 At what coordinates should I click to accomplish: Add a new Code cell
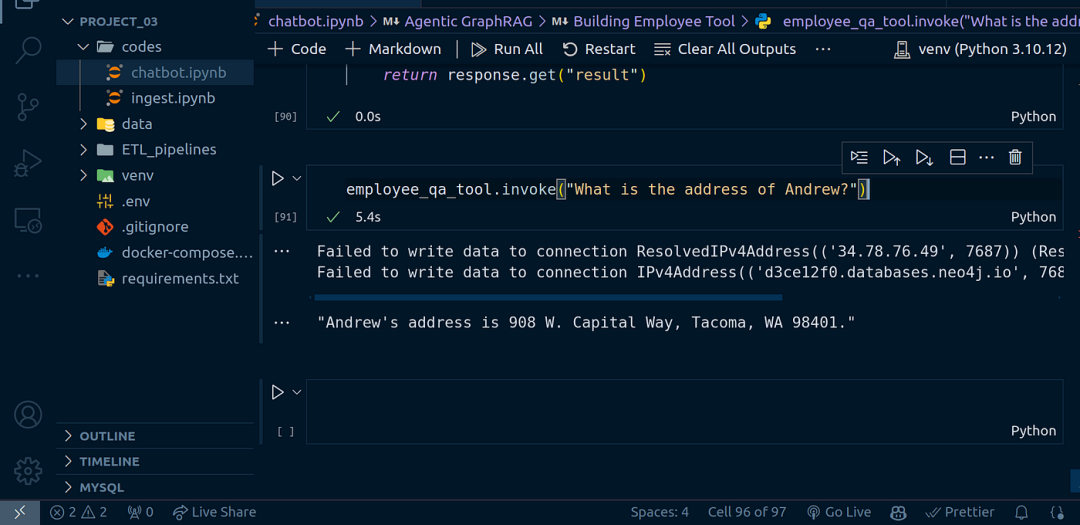pyautogui.click(x=296, y=49)
